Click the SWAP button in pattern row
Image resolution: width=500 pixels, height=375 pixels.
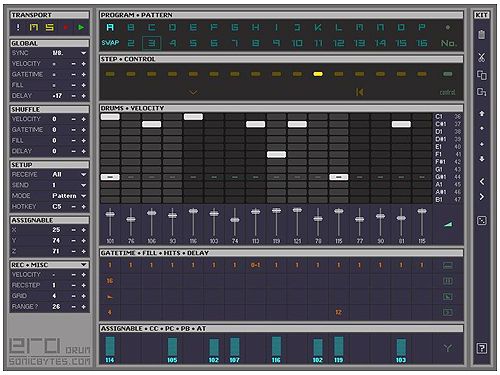(110, 43)
